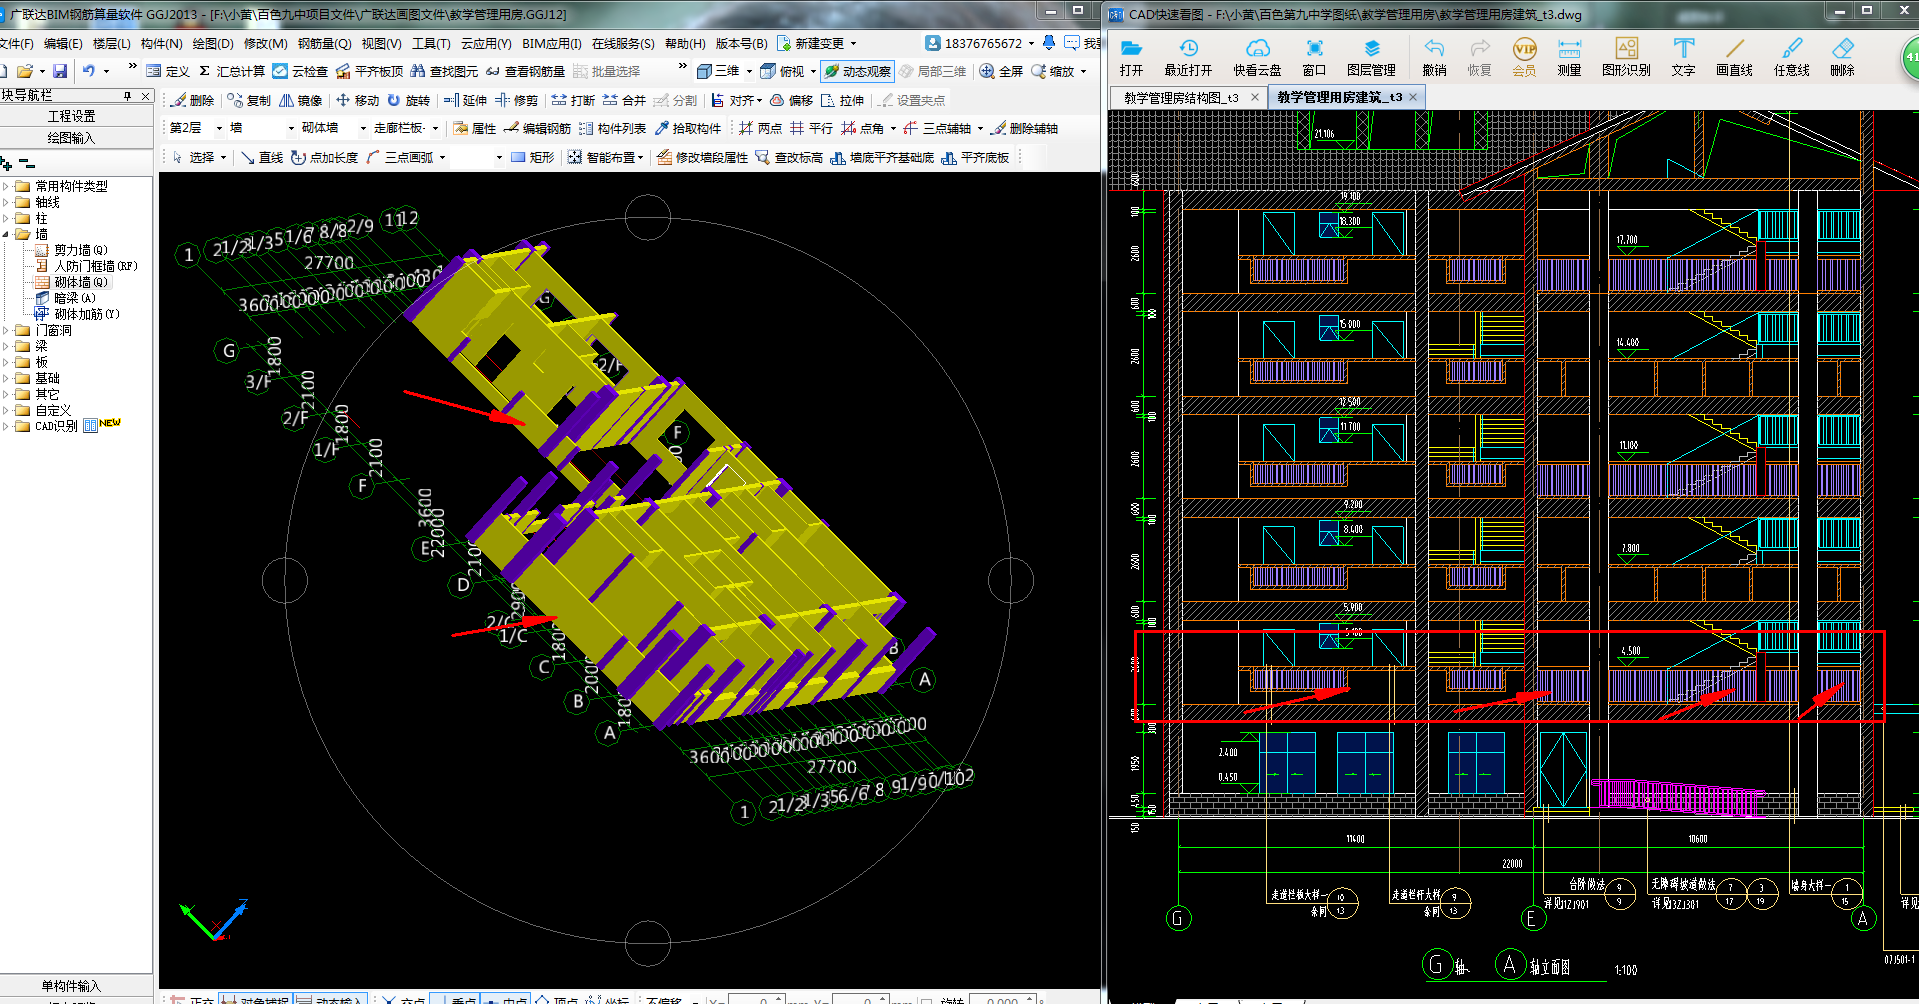The image size is (1919, 1004).
Task: Click the Save icon in the GGJ toolbar
Action: pyautogui.click(x=60, y=71)
